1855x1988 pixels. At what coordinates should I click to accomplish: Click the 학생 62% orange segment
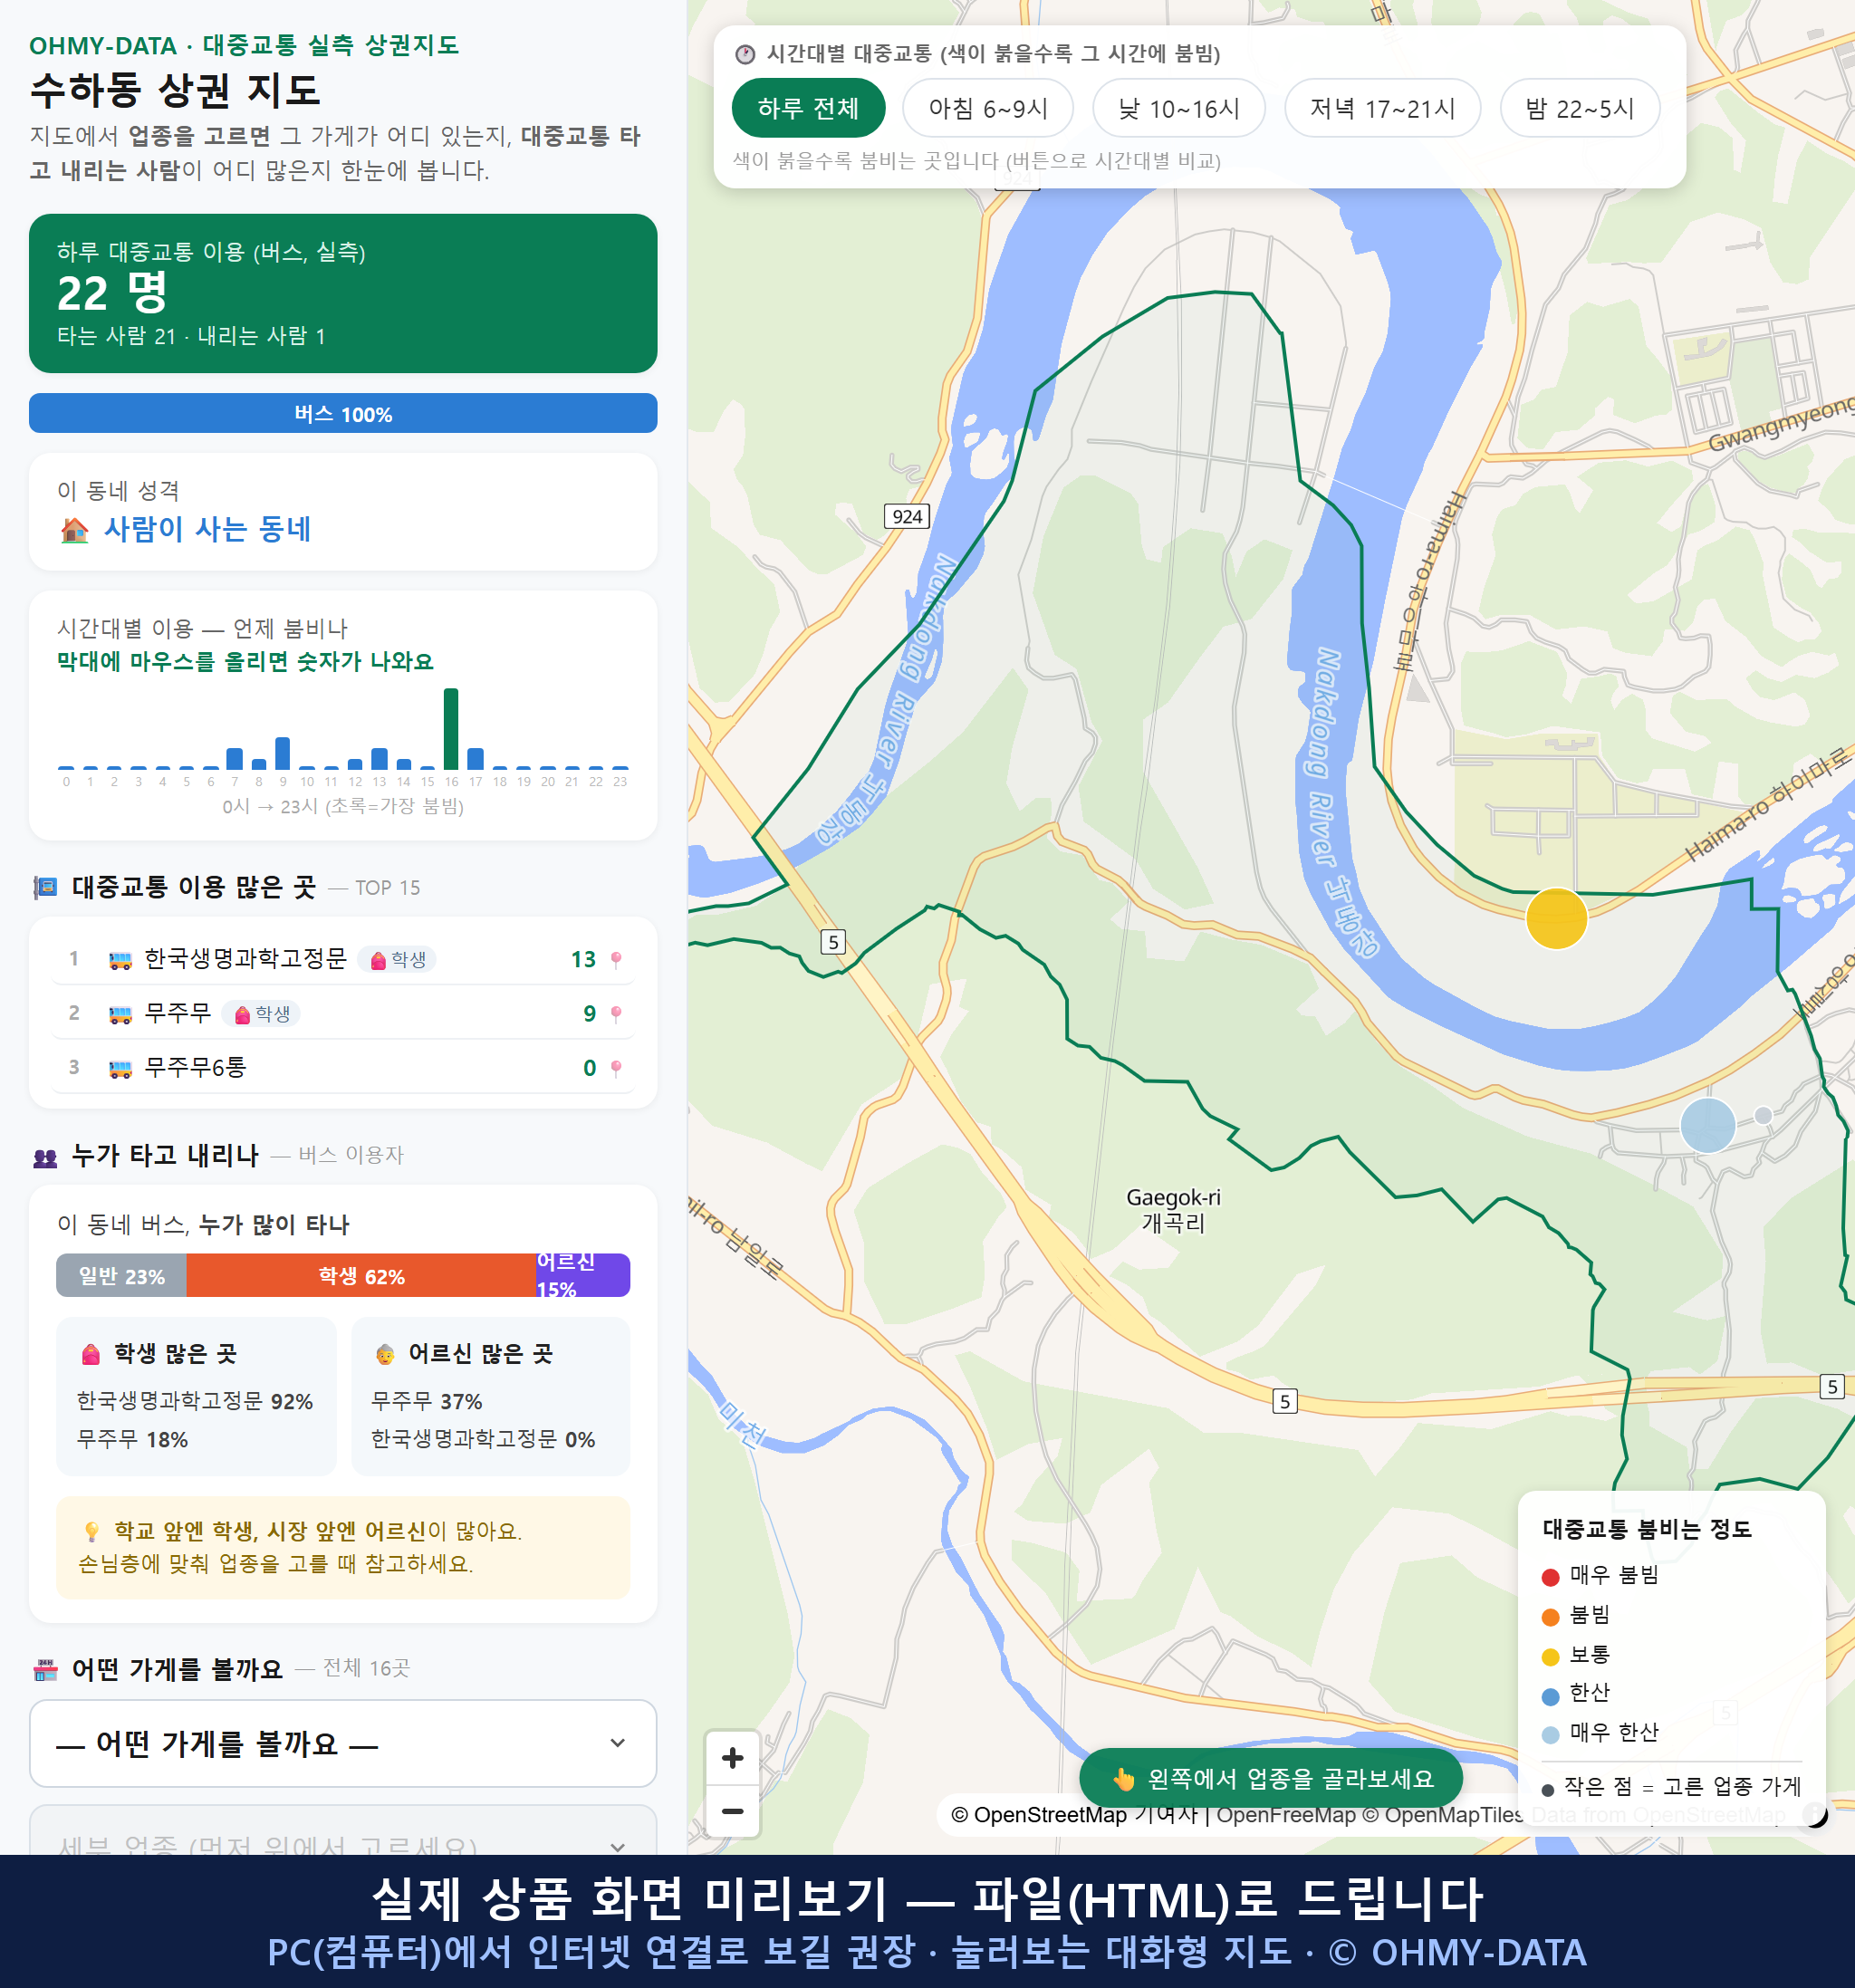click(x=361, y=1276)
